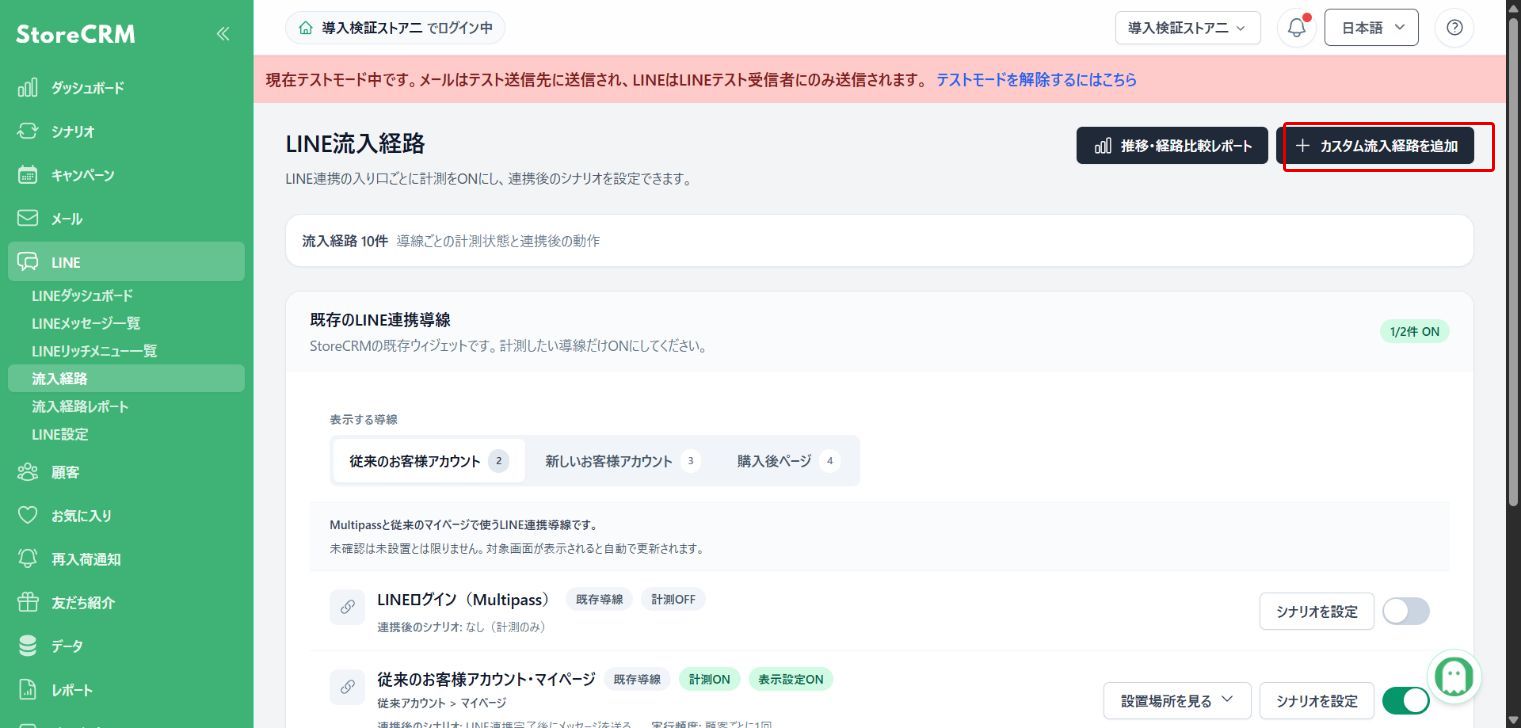Click the 友だち紹介 gift icon
Screen dimensions: 1521x728
coord(28,603)
